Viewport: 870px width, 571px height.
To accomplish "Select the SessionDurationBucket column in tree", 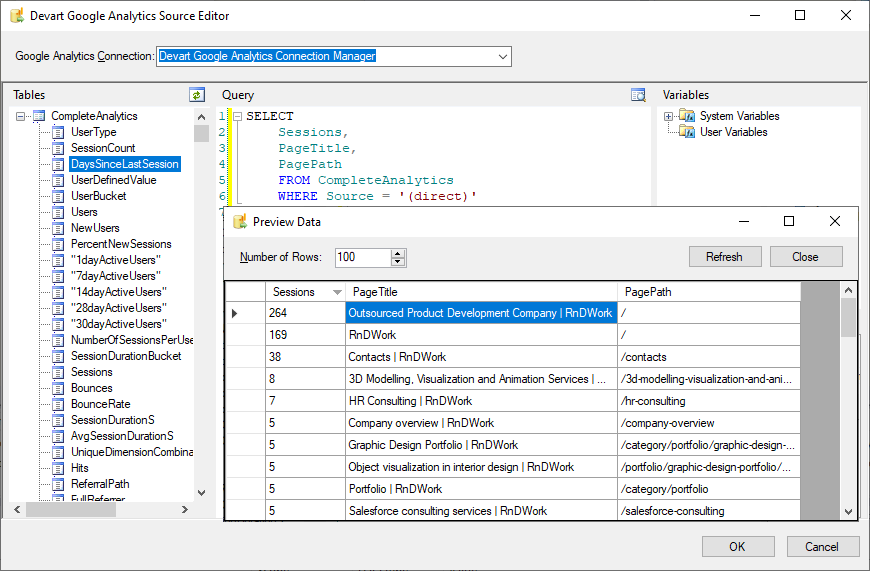I will 126,356.
